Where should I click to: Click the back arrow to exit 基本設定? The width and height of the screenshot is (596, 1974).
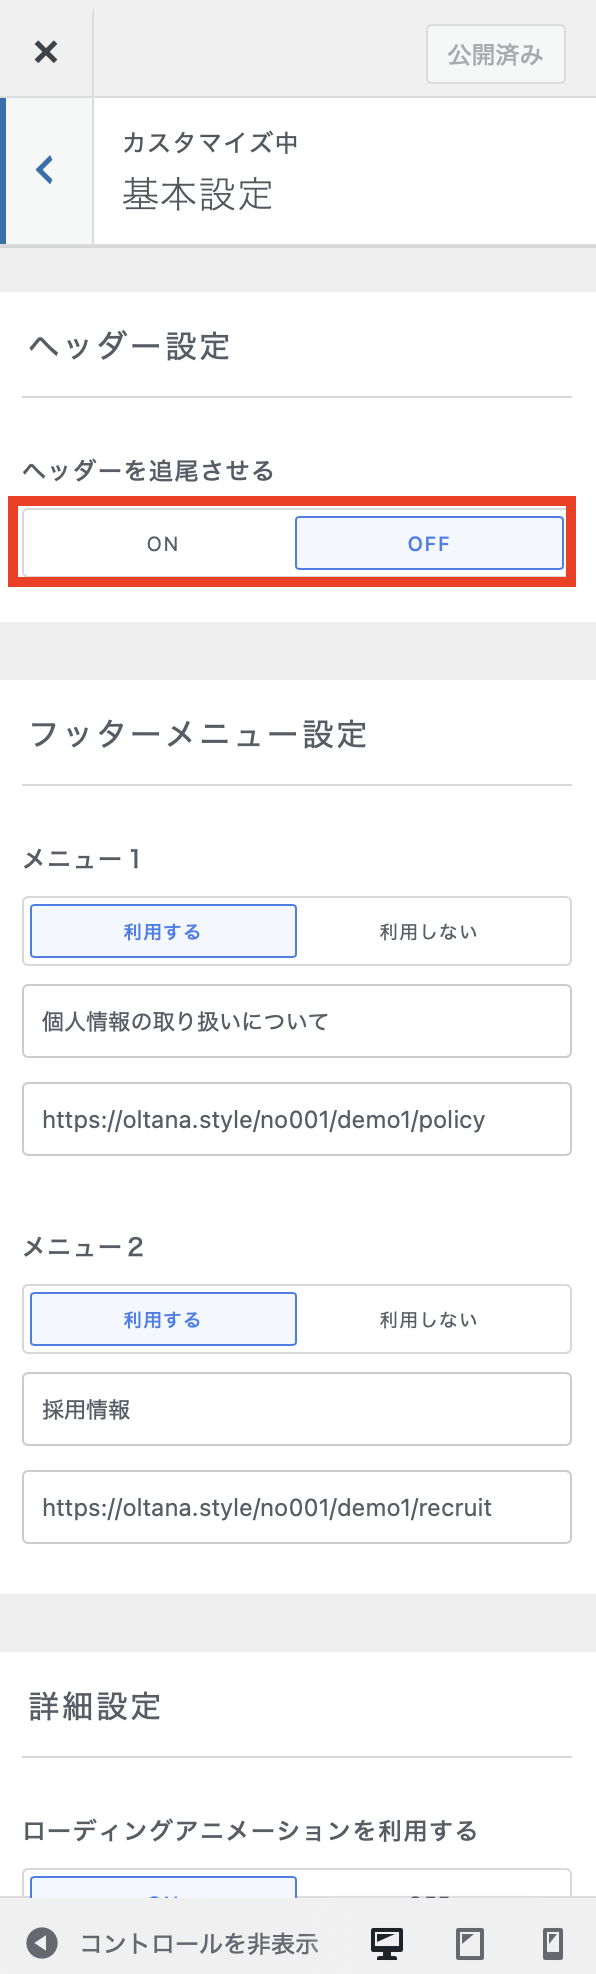(x=43, y=170)
